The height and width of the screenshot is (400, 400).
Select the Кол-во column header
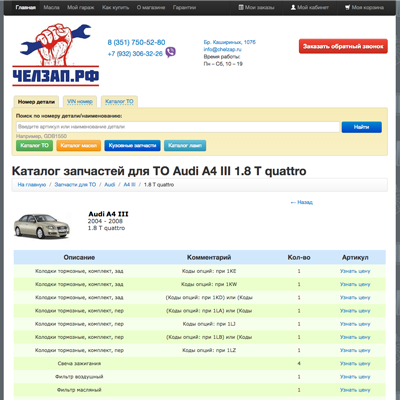click(299, 257)
